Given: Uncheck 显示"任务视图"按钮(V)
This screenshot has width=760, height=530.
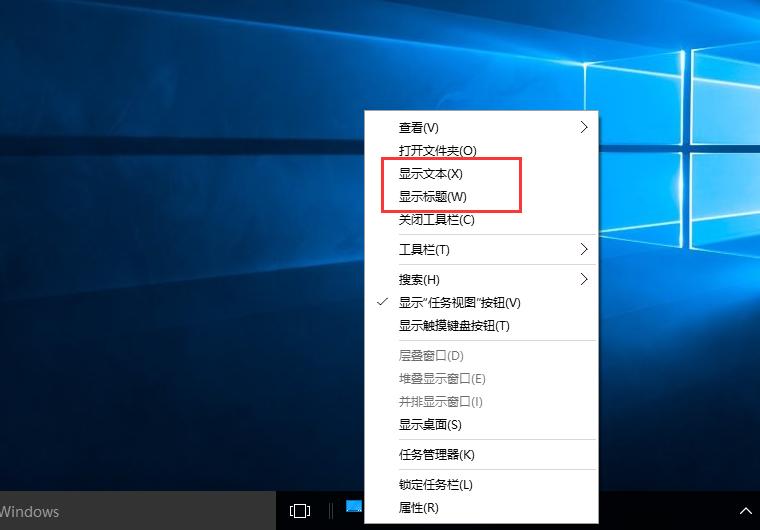Looking at the screenshot, I should coord(481,303).
